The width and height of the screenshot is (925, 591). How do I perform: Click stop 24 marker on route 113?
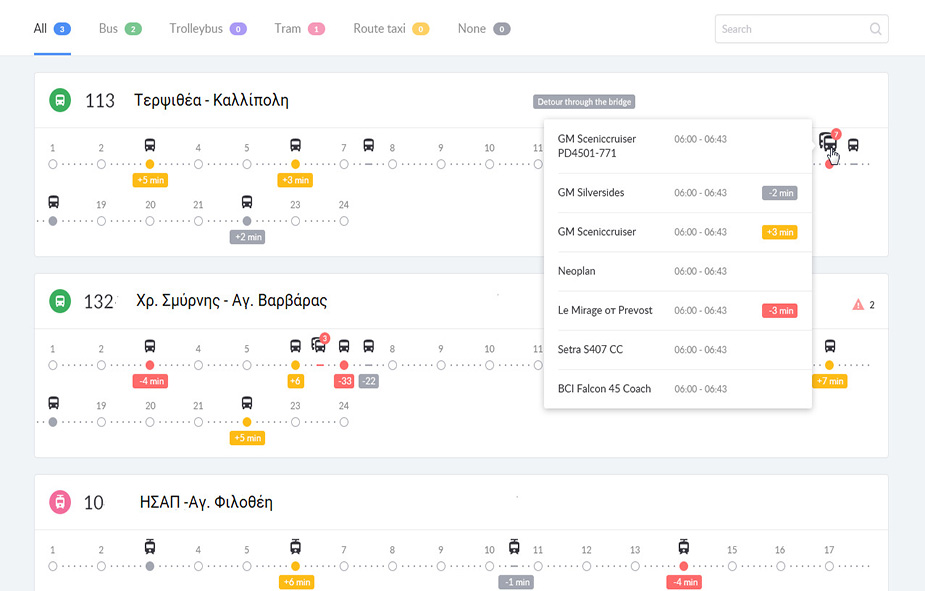(x=344, y=221)
